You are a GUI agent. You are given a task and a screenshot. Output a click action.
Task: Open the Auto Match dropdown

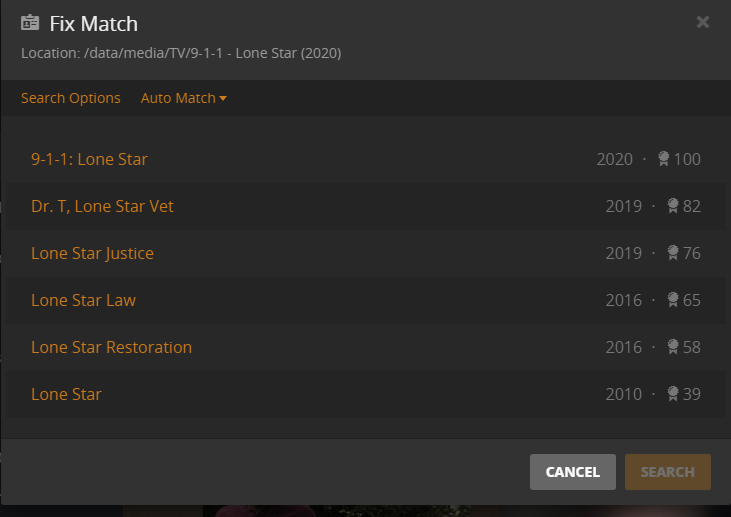[184, 98]
